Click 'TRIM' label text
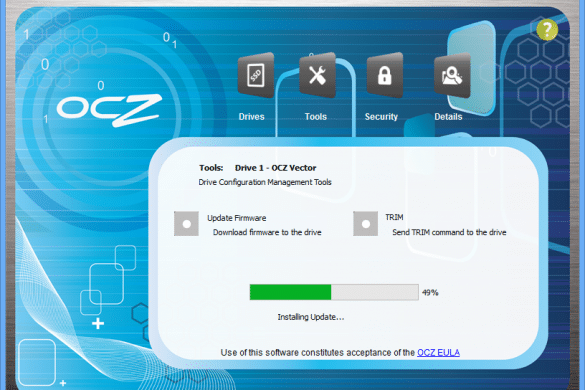Screen dimensions: 585x390 click(394, 217)
